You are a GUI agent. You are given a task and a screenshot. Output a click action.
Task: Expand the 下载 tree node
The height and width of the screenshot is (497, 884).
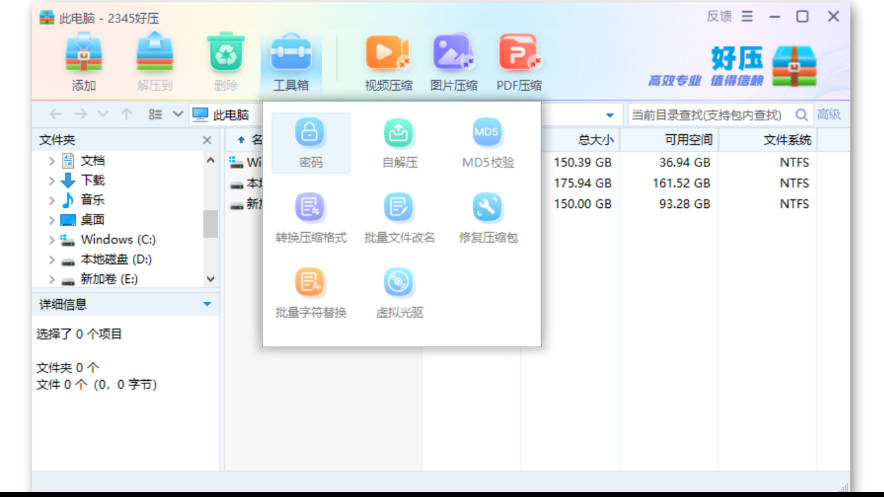(x=51, y=181)
